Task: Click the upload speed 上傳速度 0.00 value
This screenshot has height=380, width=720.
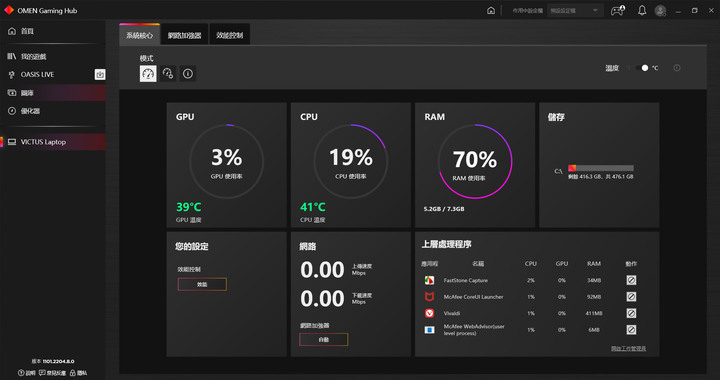Action: [x=322, y=270]
